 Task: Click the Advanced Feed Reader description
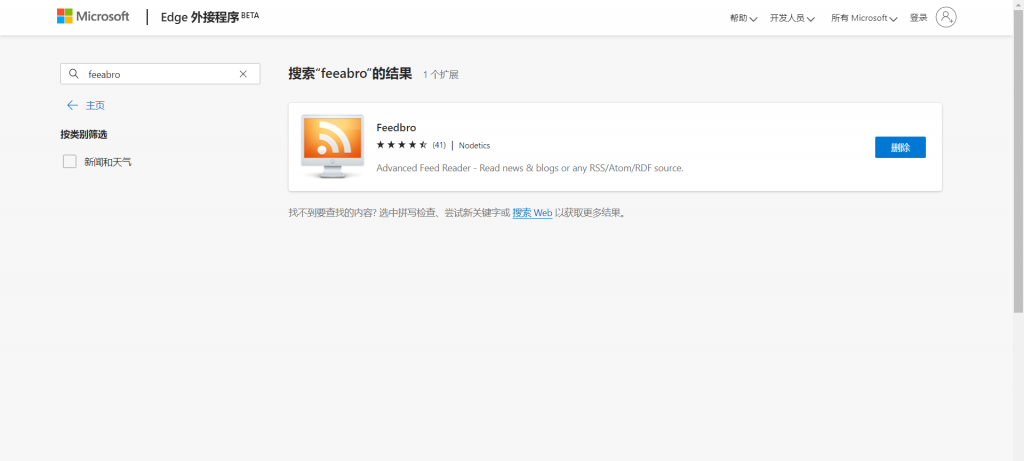click(x=530, y=168)
